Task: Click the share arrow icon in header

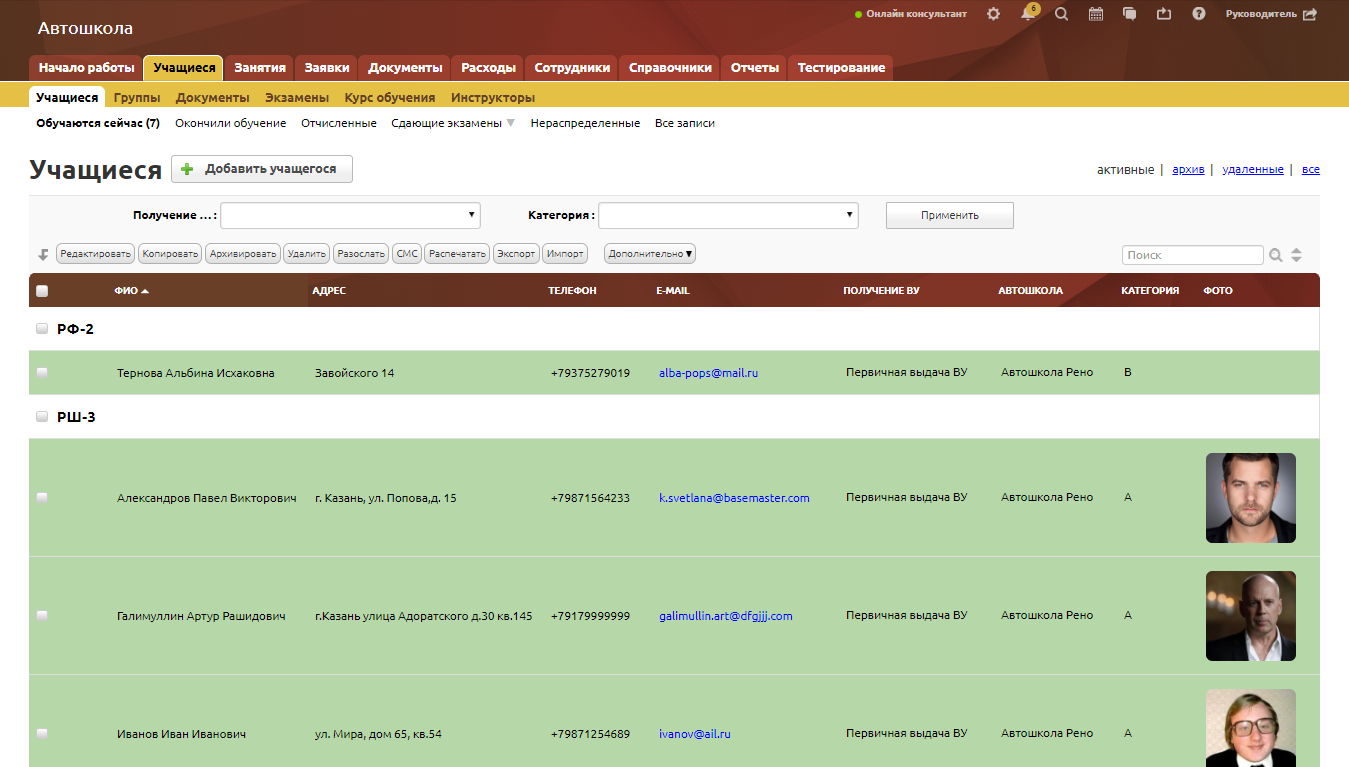Action: click(x=1164, y=14)
